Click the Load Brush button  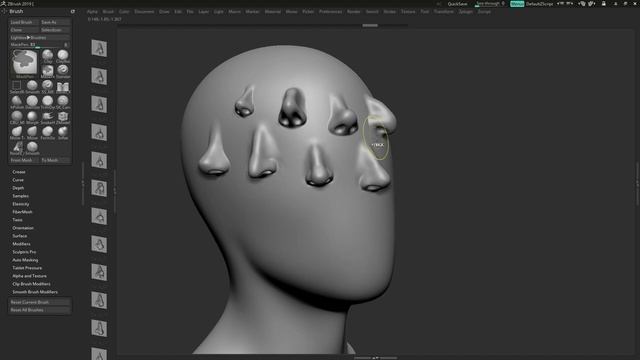pyautogui.click(x=24, y=22)
